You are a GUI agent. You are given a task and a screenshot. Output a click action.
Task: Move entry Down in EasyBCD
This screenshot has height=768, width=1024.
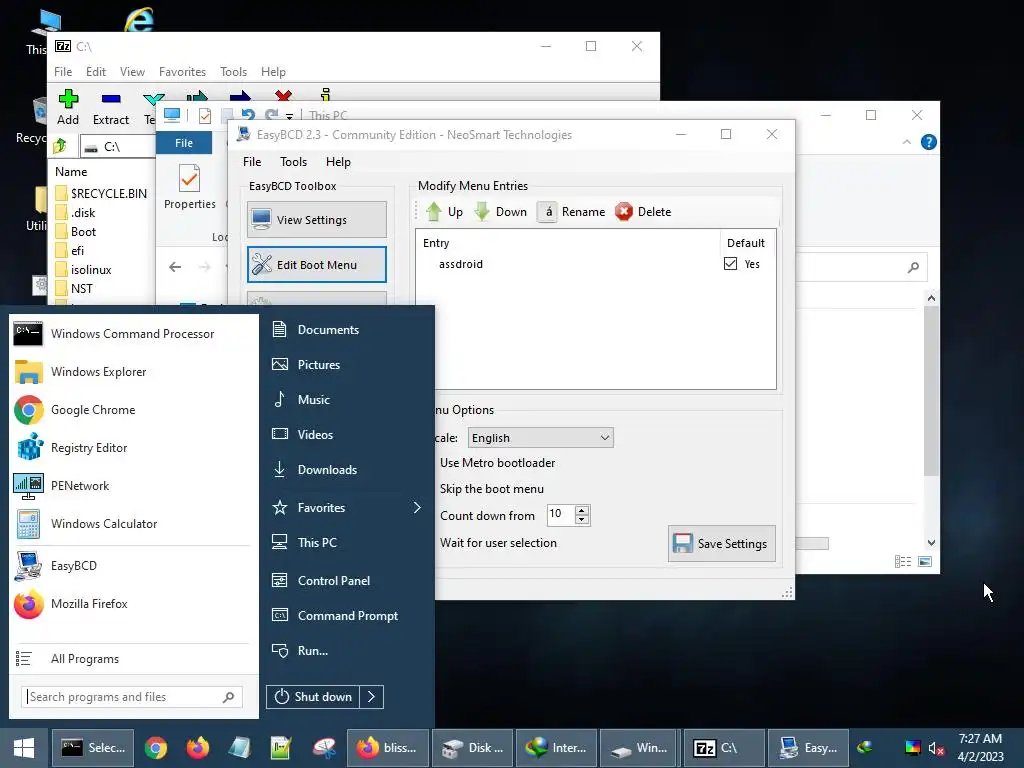500,212
